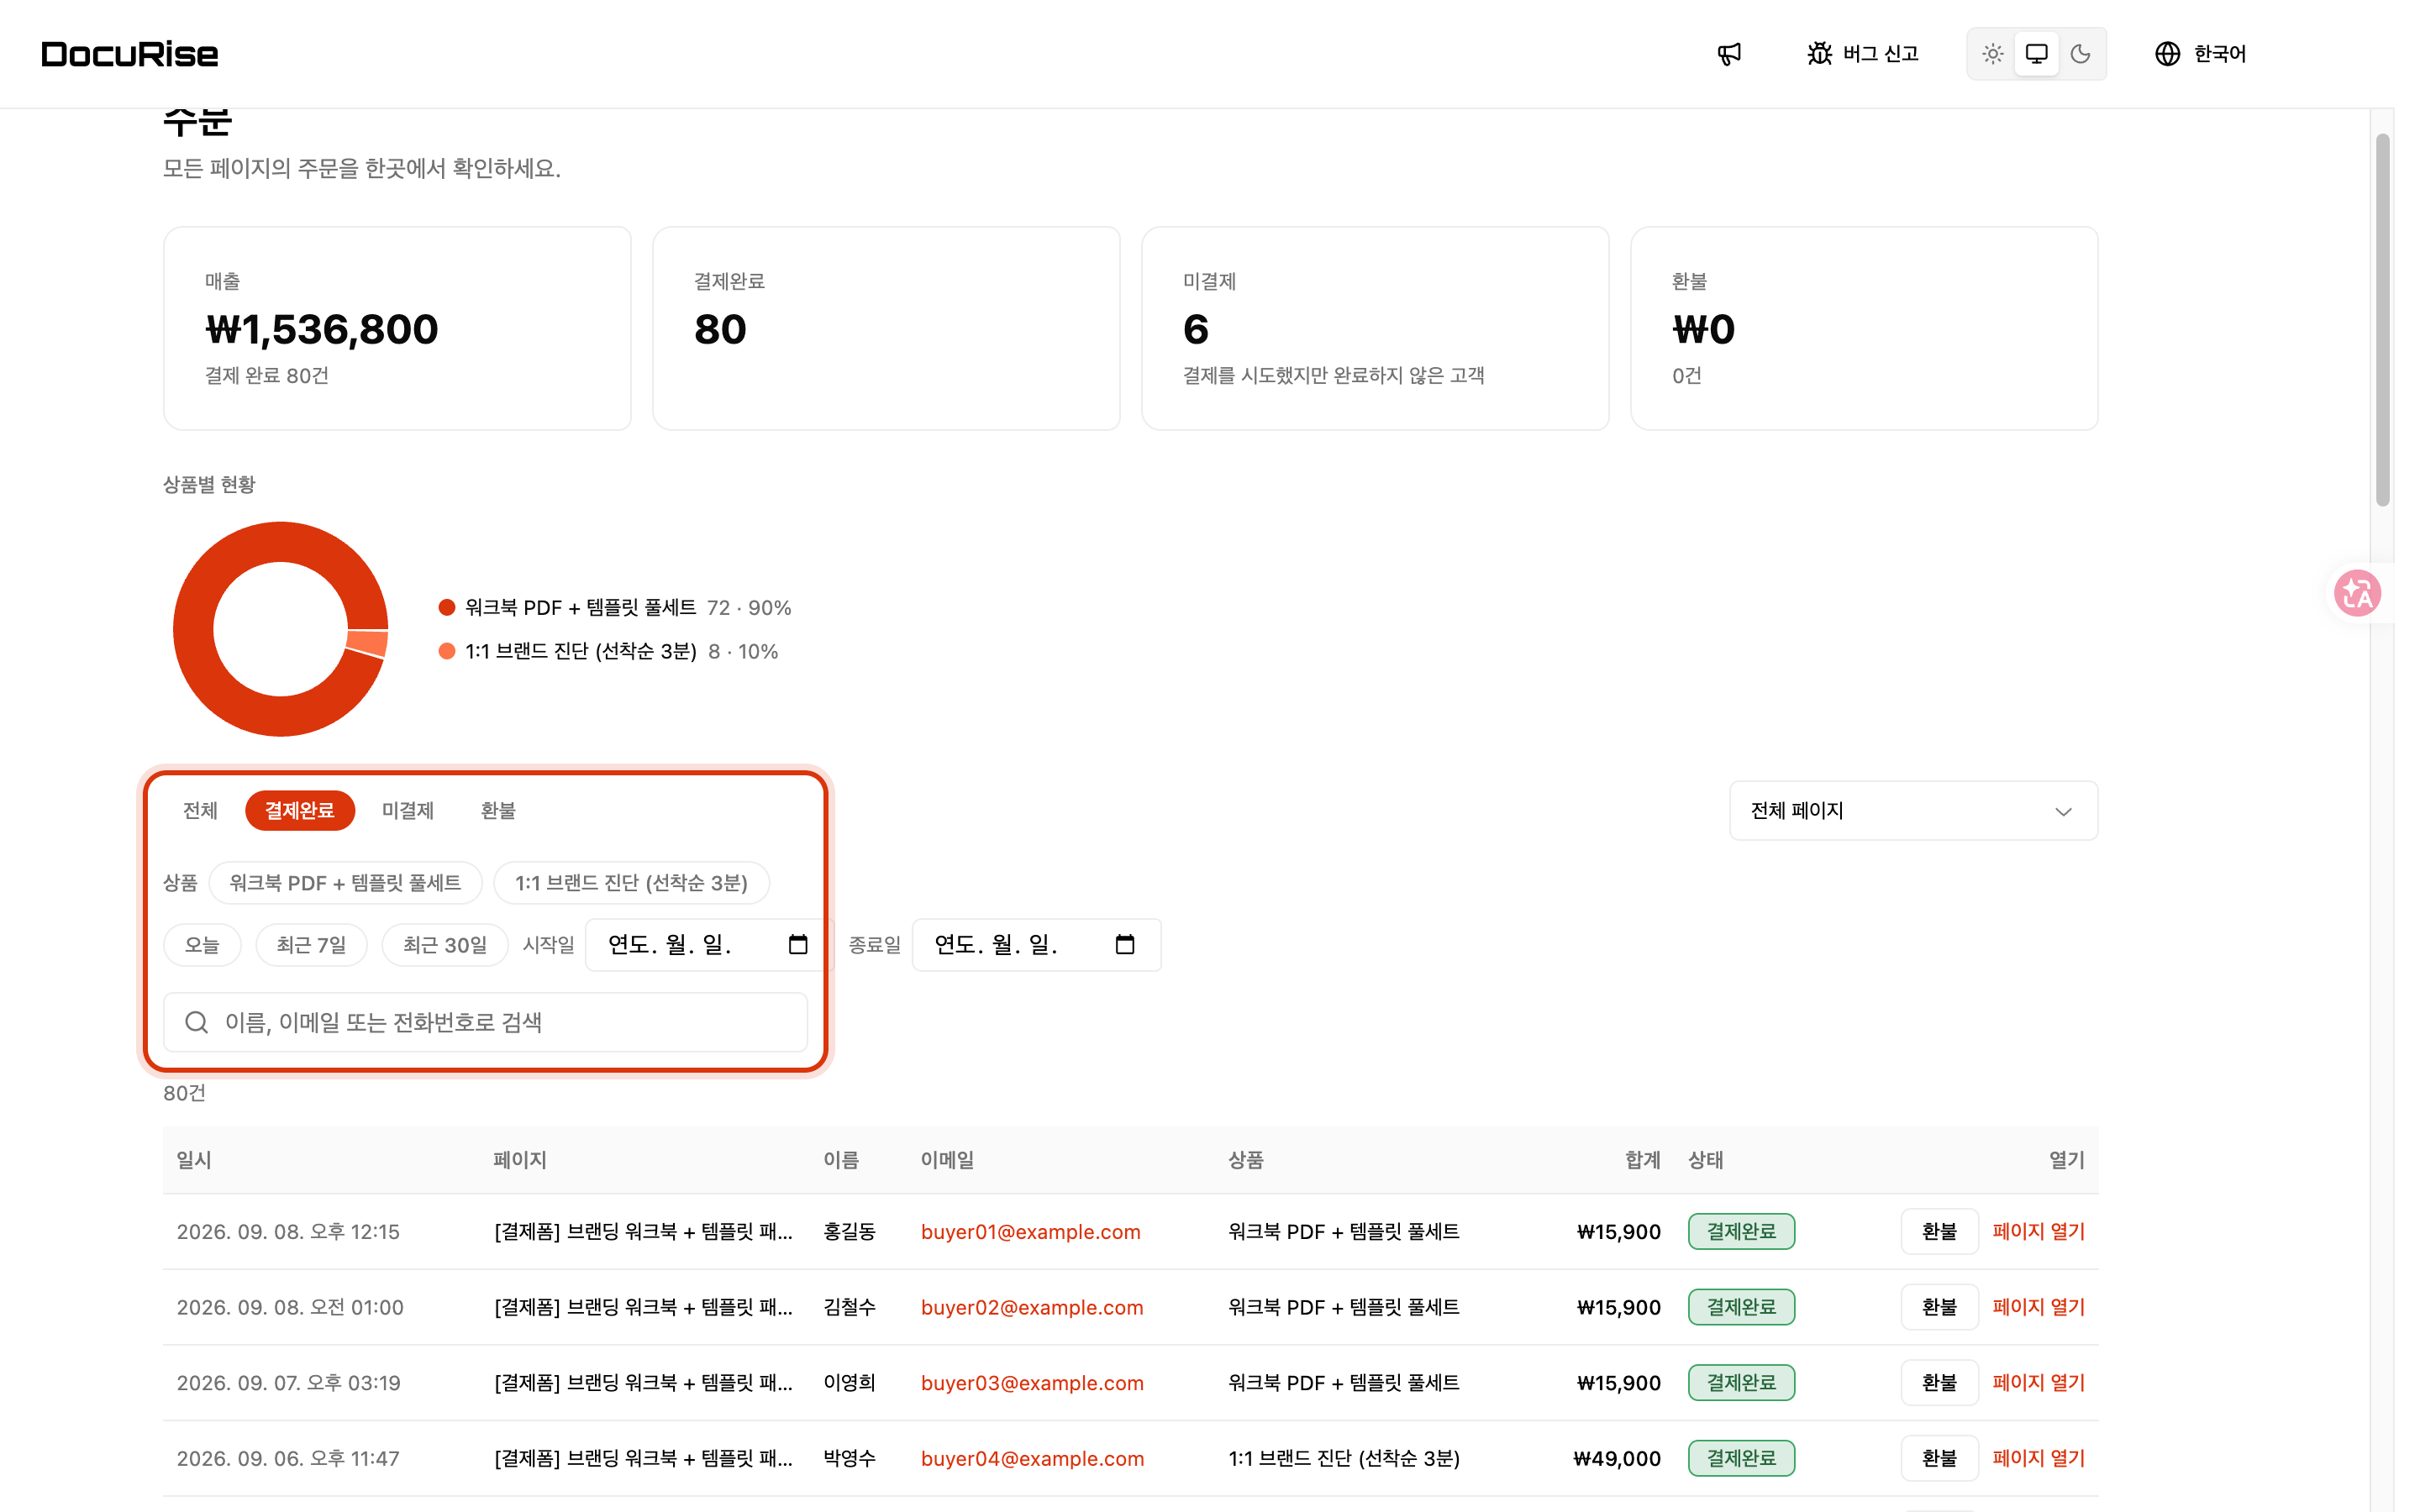Click buyer02@example.com email link
The width and height of the screenshot is (2420, 1512).
pos(1031,1307)
